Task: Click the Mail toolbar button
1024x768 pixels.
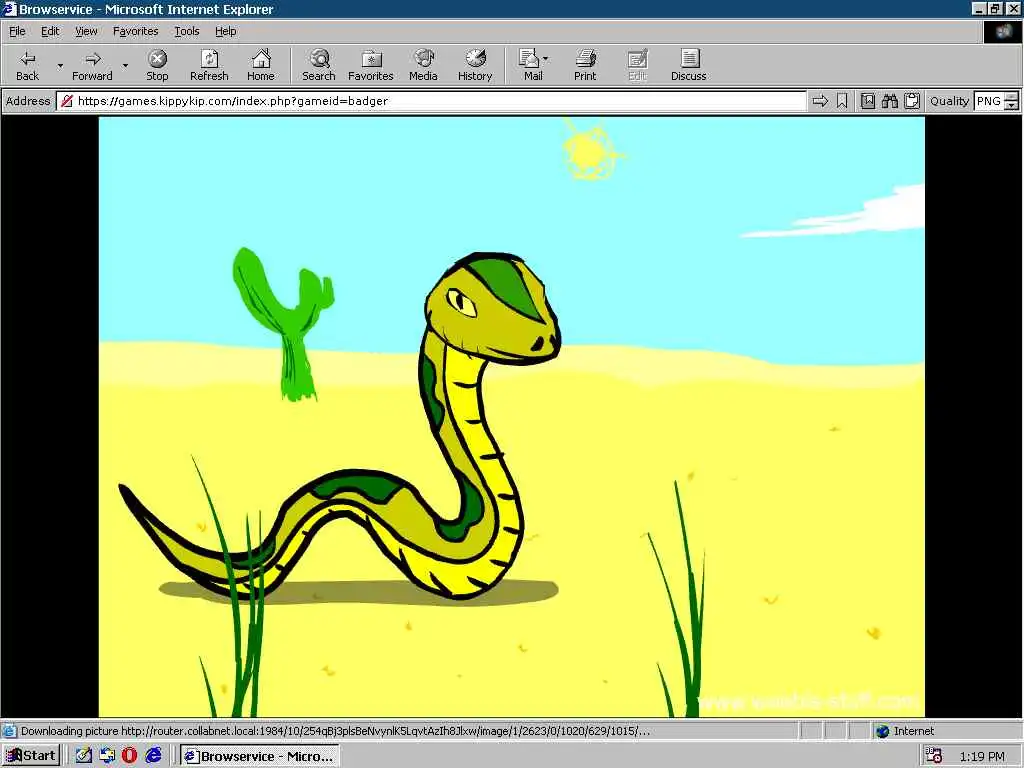Action: (532, 65)
